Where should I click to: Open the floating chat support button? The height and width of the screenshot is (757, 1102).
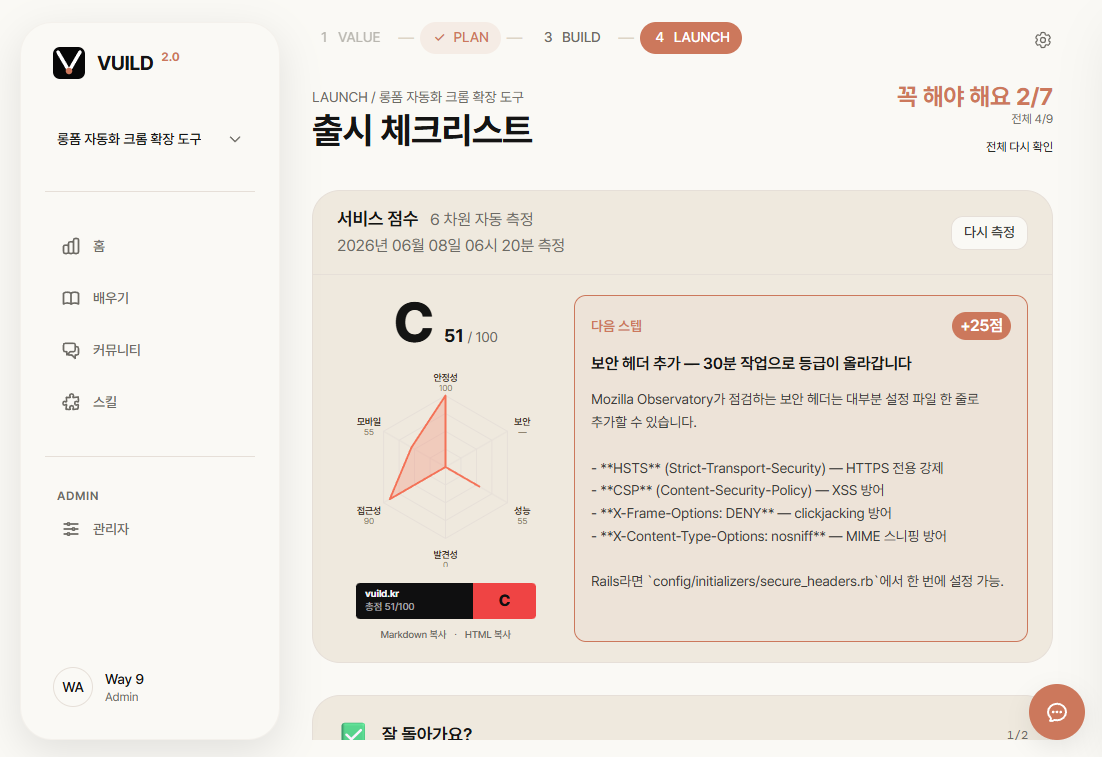tap(1056, 712)
